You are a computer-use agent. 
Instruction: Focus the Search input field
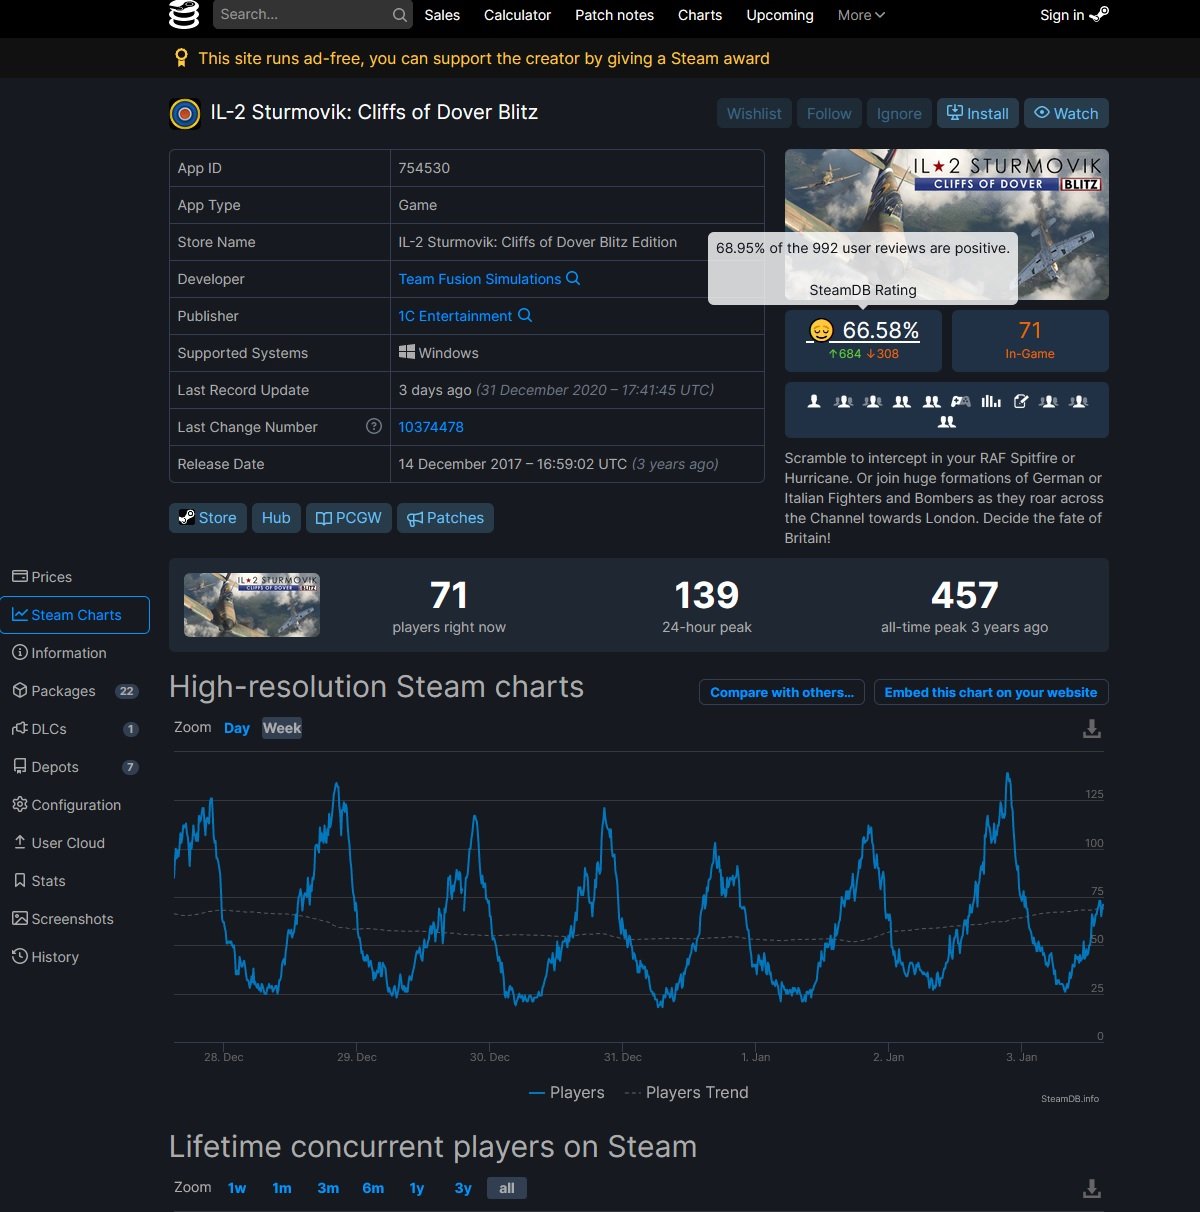coord(301,15)
